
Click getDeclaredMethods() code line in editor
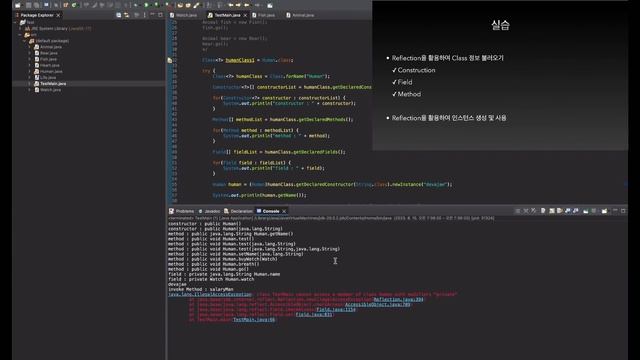[x=282, y=120]
